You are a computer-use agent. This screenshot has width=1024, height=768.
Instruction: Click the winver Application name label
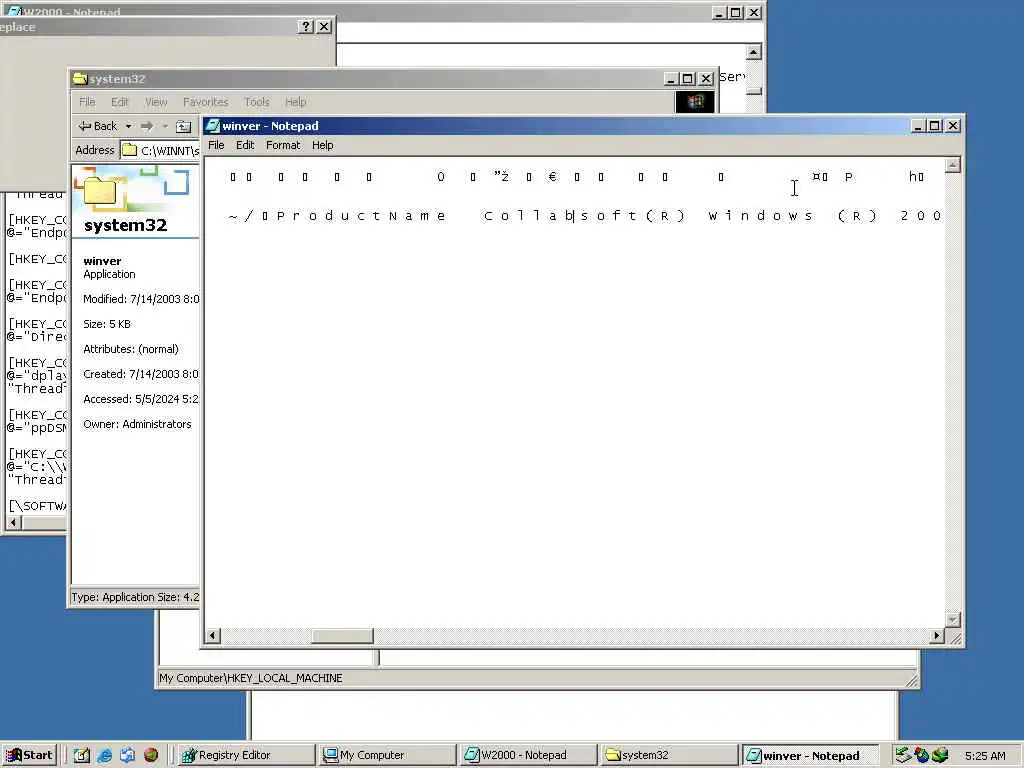coord(102,261)
